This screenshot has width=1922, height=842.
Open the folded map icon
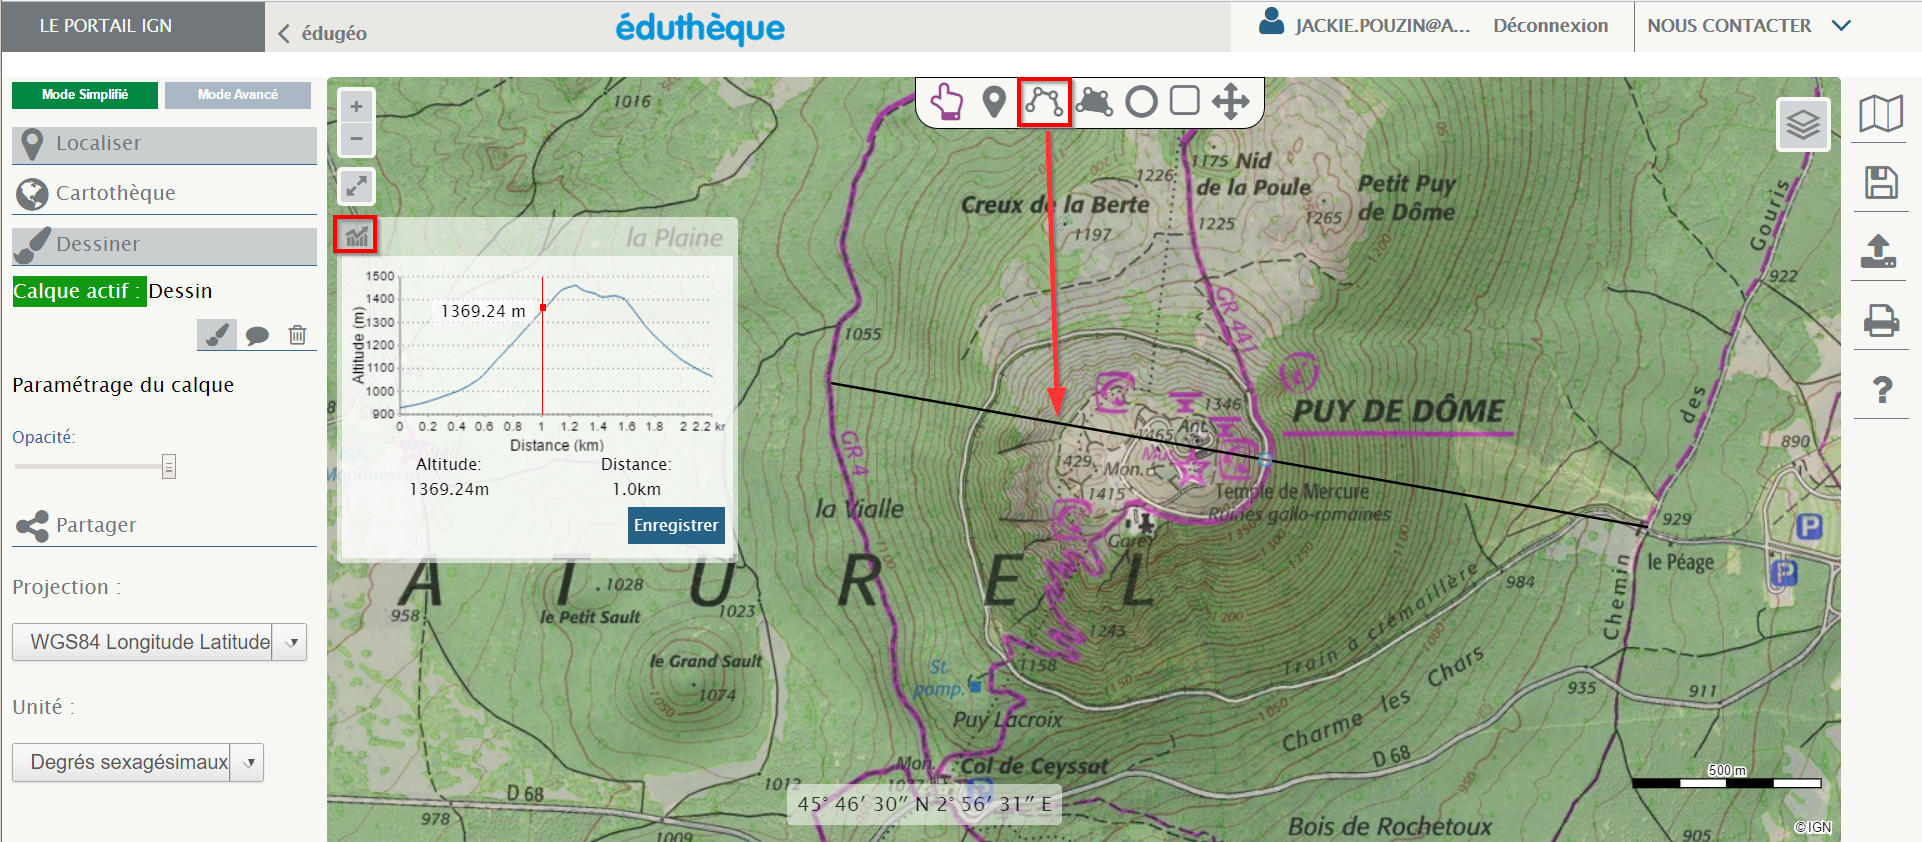[1881, 114]
